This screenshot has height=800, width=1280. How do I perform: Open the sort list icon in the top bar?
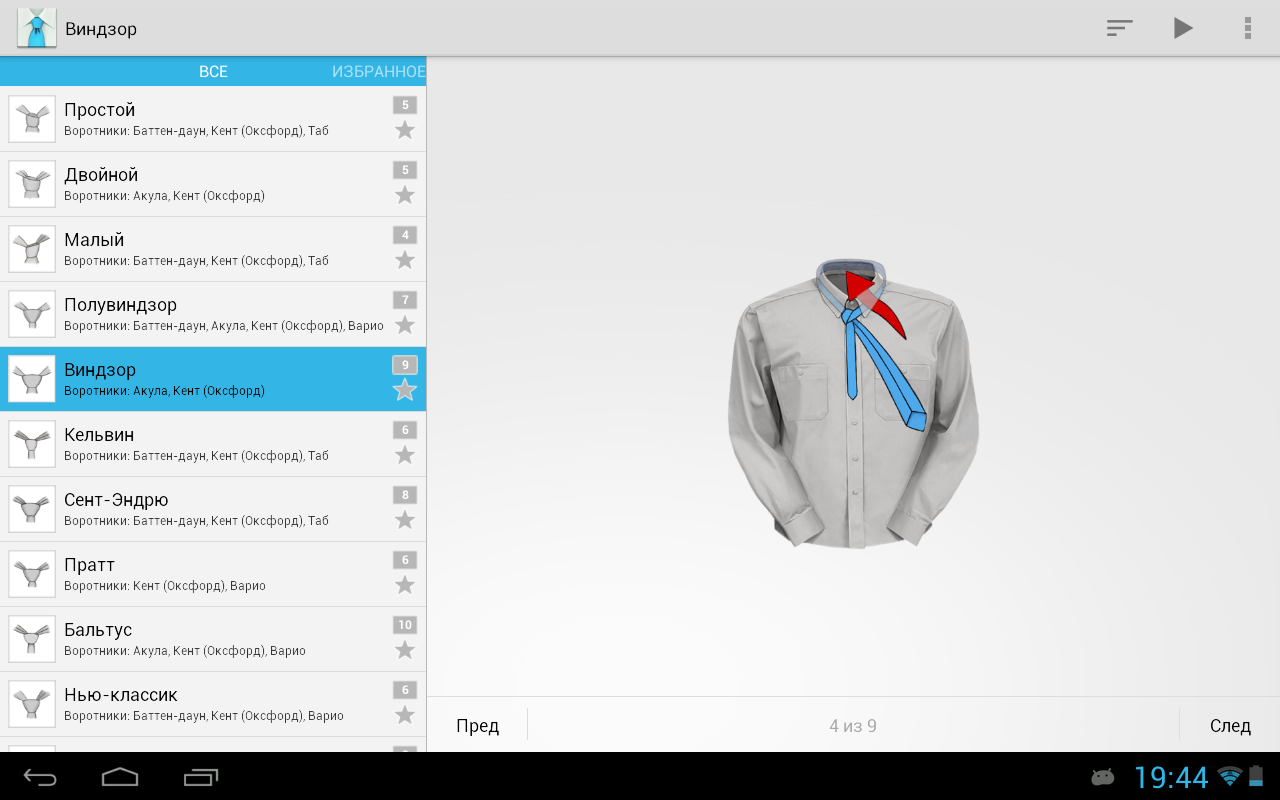click(1119, 28)
